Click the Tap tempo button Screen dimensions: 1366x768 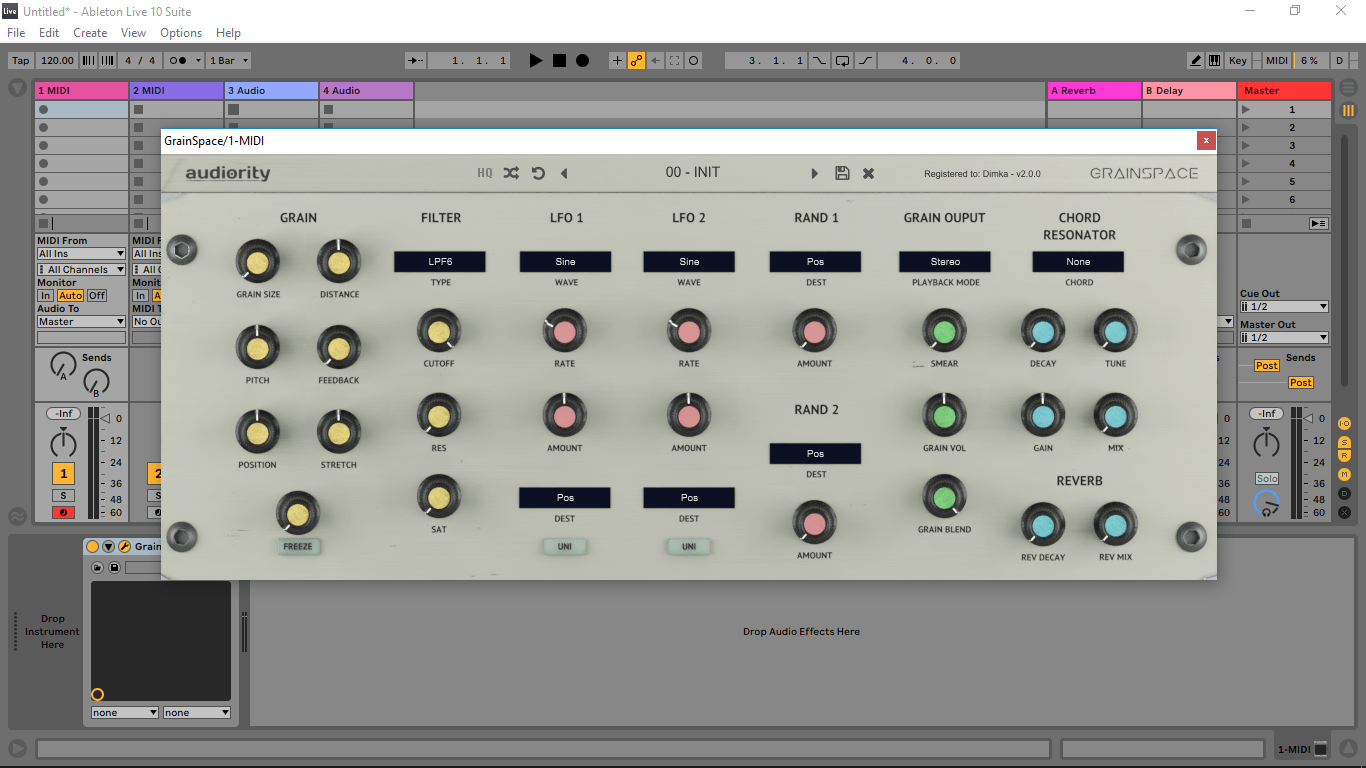coord(21,61)
